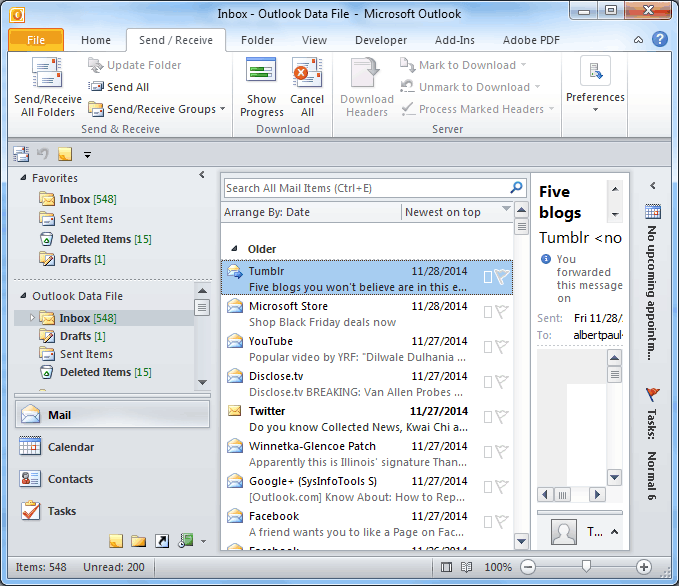Click the Outlook application icon in title bar
The width and height of the screenshot is (679, 586).
click(x=17, y=14)
